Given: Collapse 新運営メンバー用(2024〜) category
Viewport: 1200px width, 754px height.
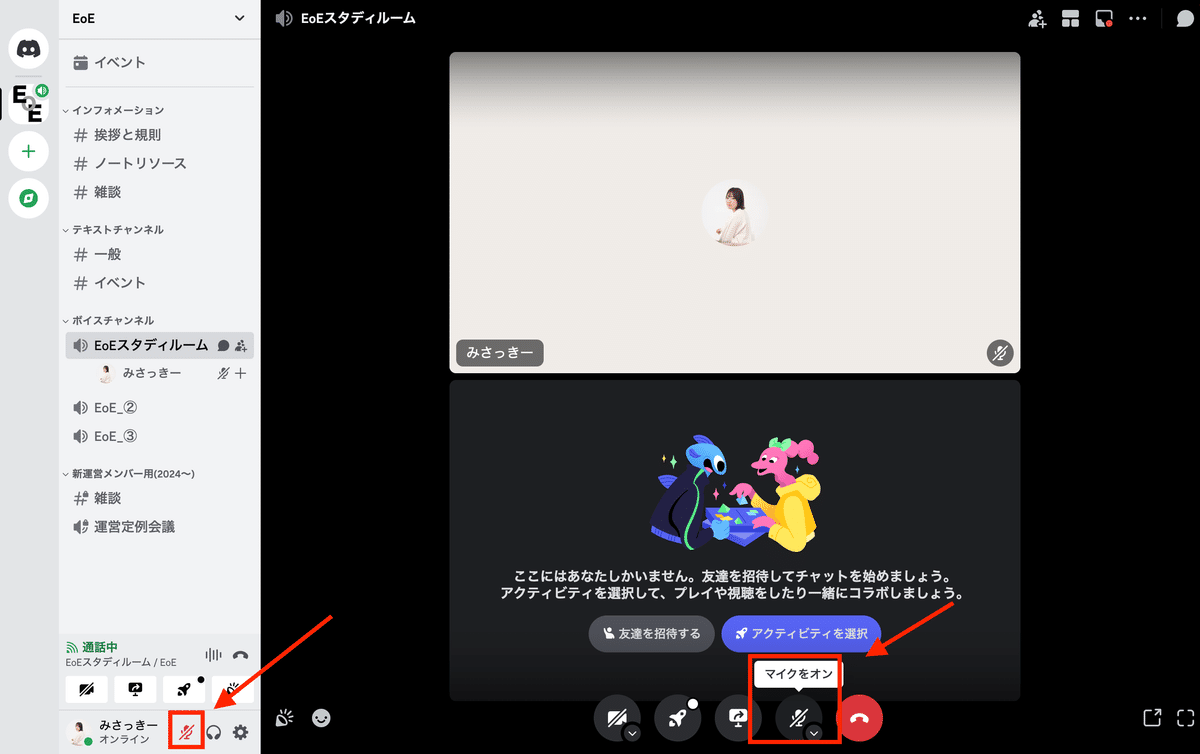Looking at the screenshot, I should pos(128,472).
